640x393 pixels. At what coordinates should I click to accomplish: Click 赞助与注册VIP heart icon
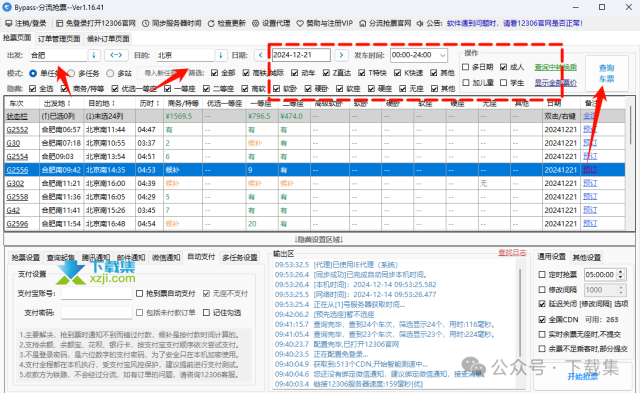point(300,23)
